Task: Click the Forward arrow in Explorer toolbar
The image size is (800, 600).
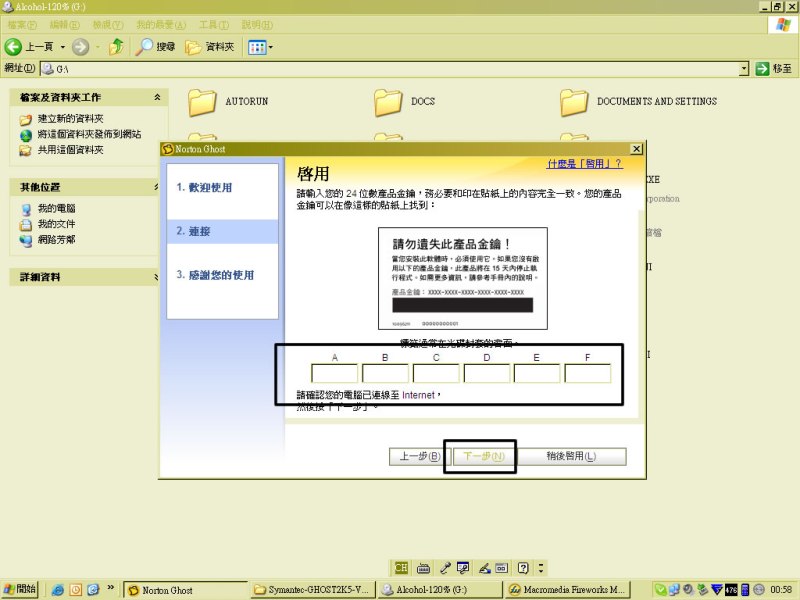Action: click(80, 47)
